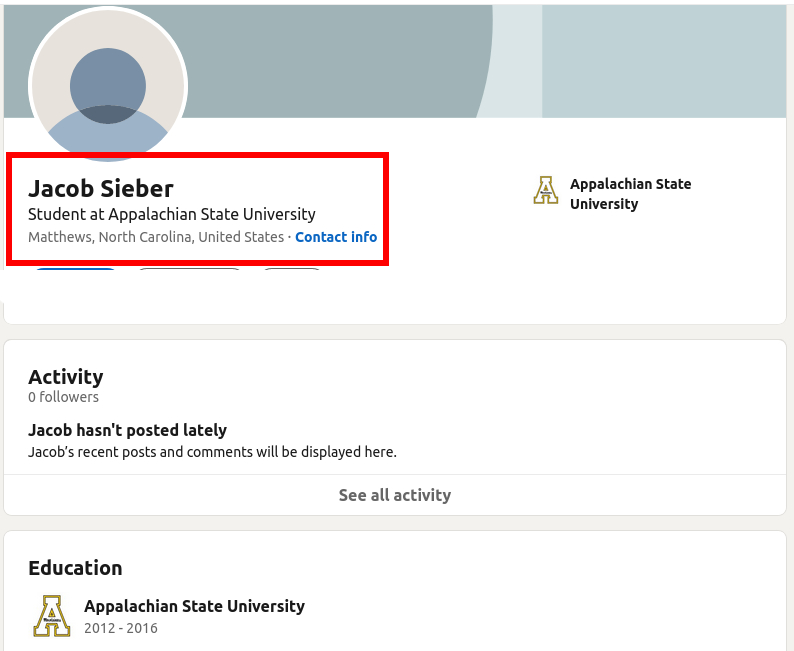Click the middle outlined button below profile info
The height and width of the screenshot is (651, 794).
(x=189, y=270)
